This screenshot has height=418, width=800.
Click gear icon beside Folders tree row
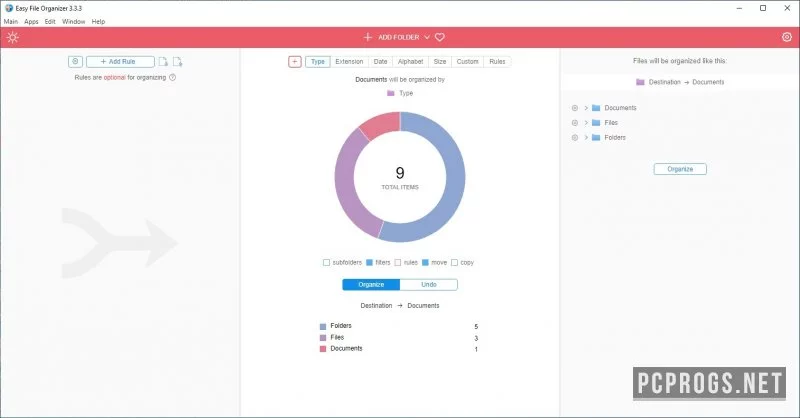574,138
